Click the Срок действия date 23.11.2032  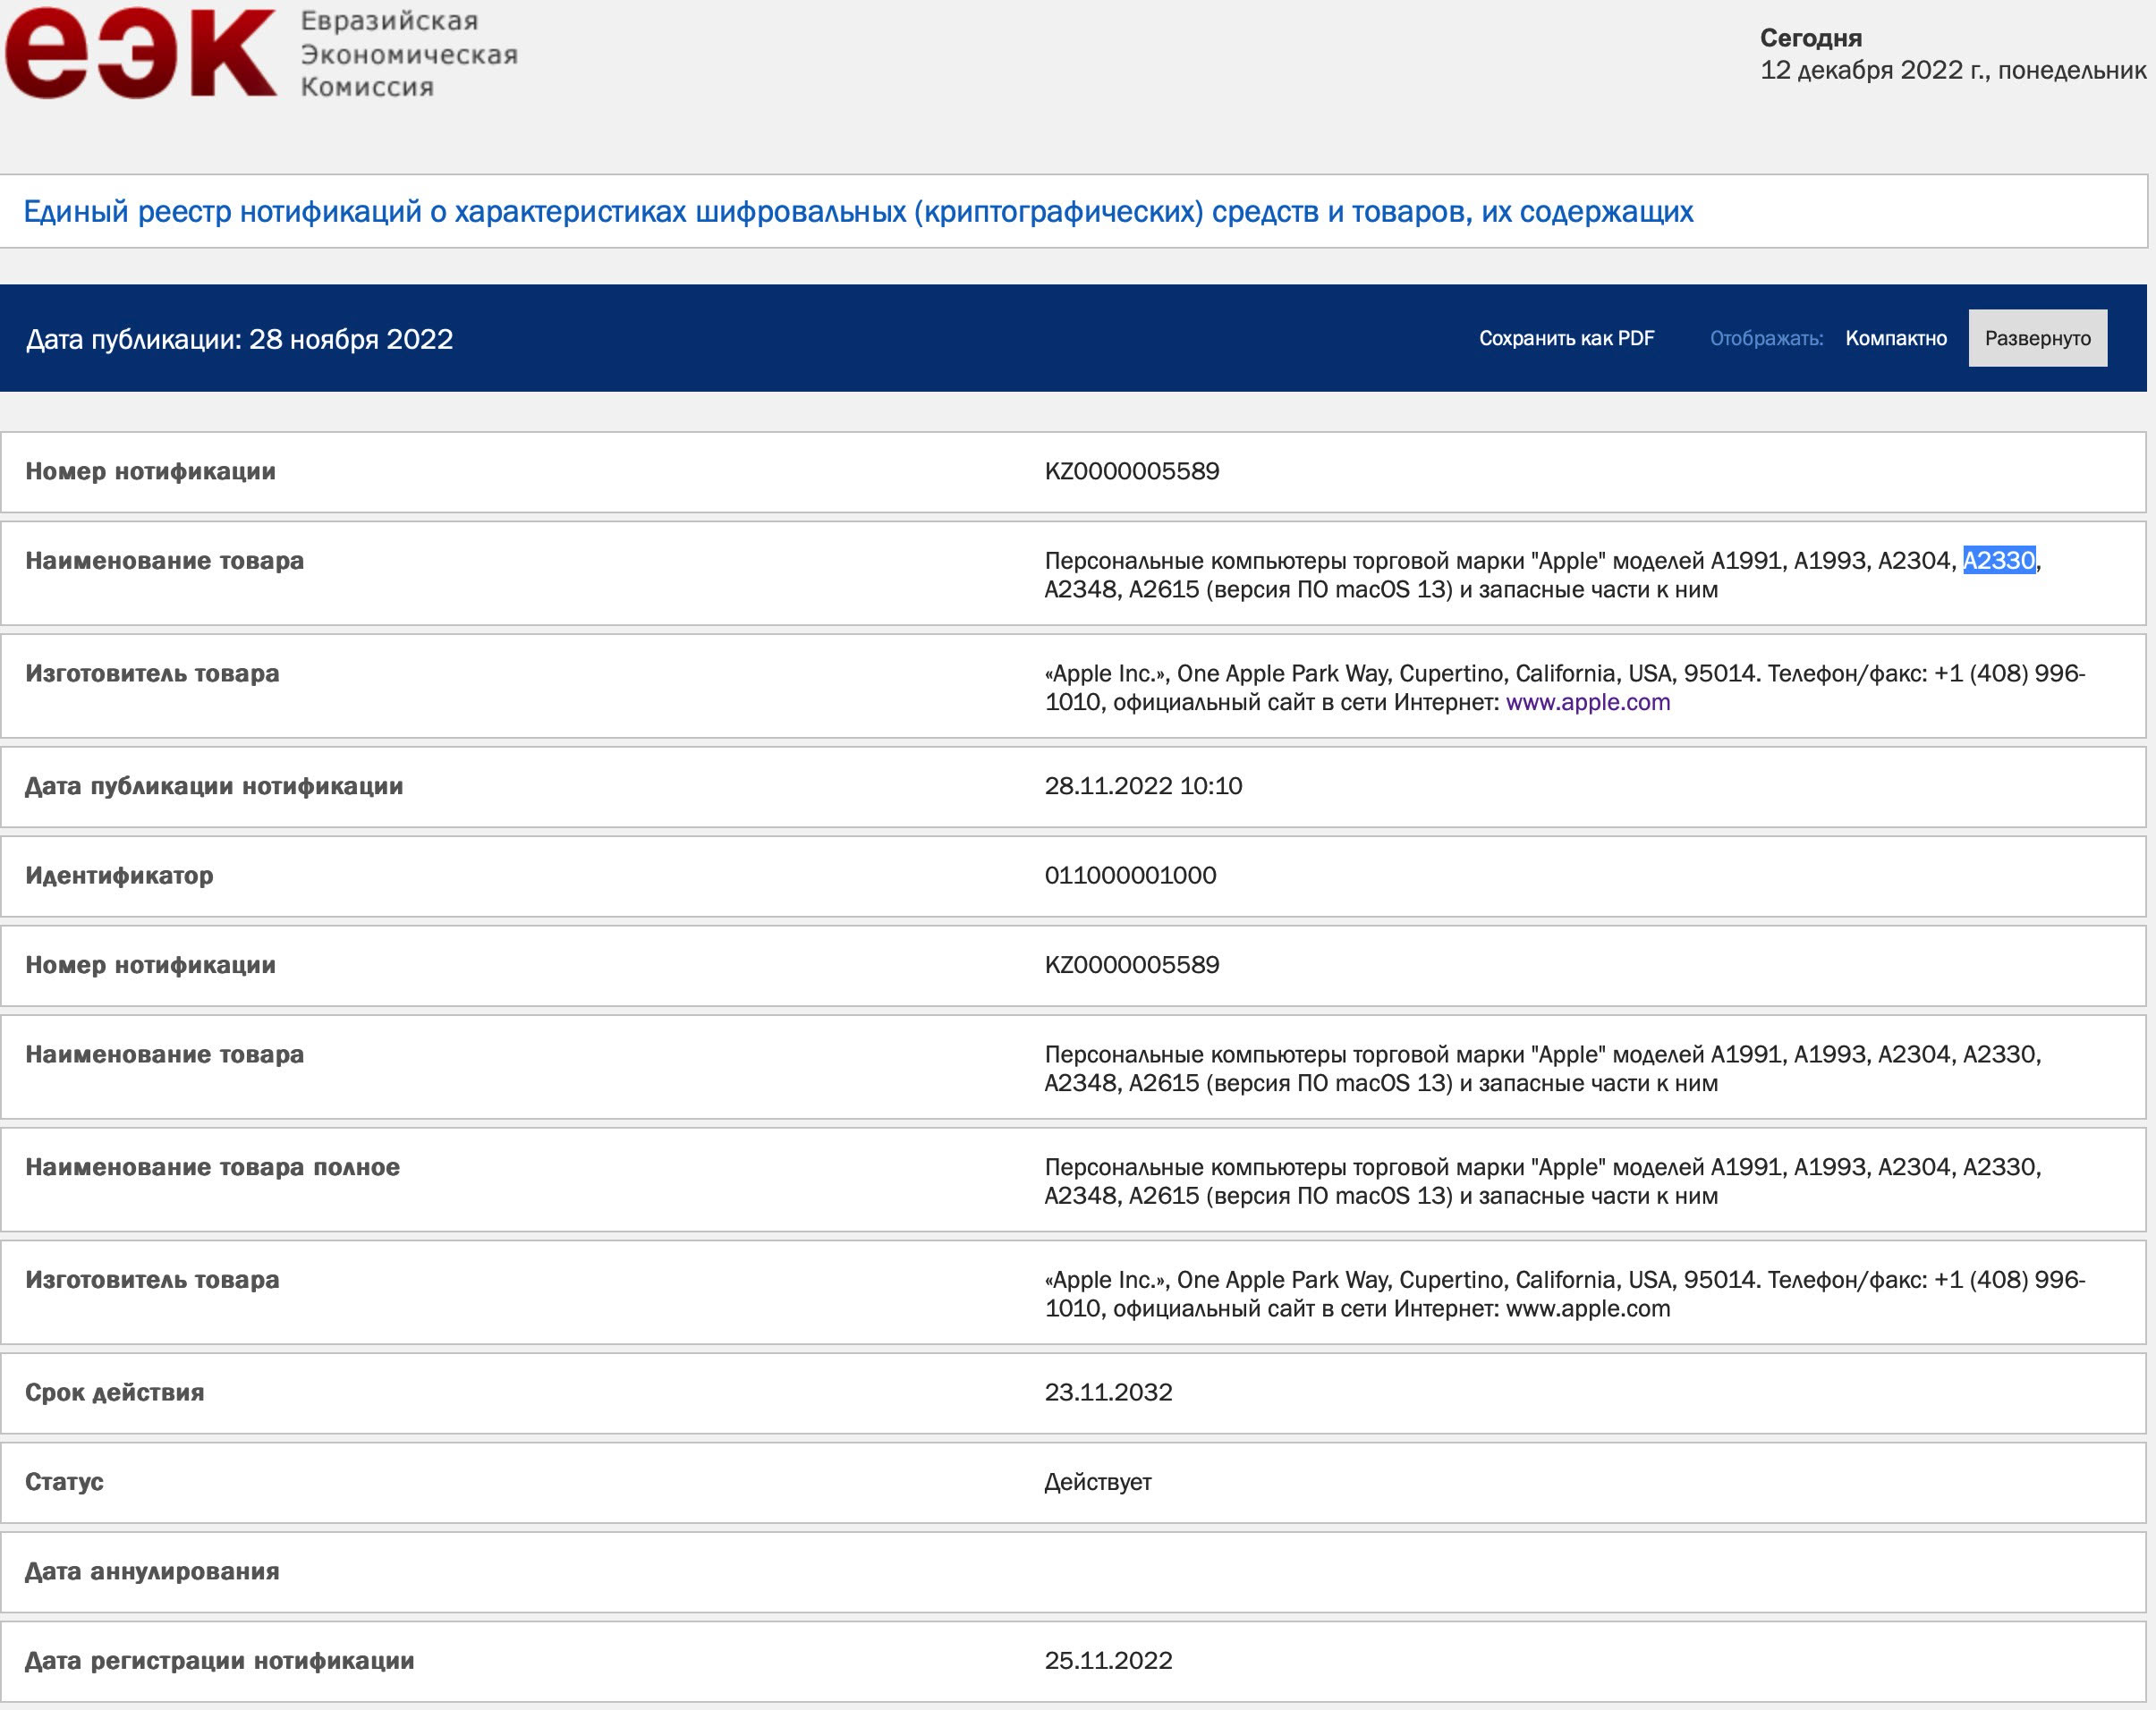coord(1108,1392)
